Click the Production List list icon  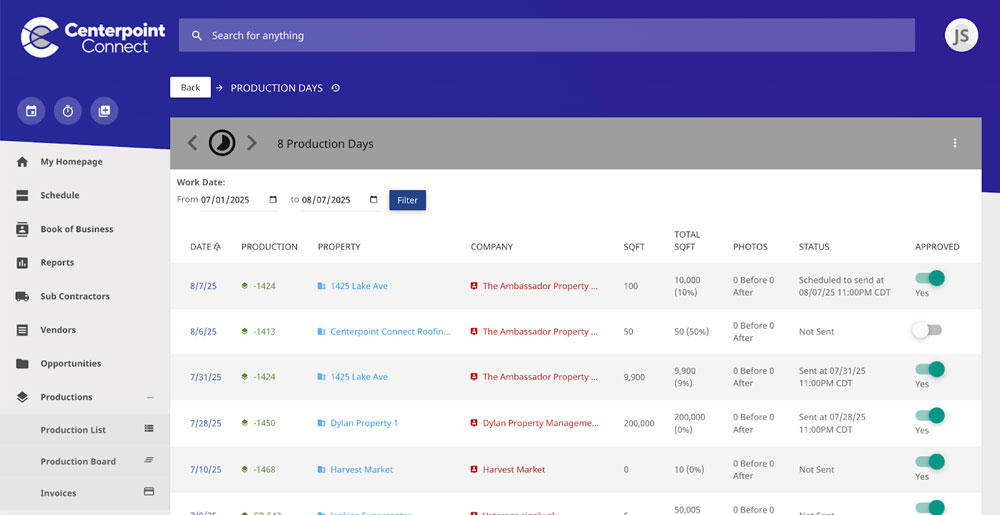tap(149, 429)
